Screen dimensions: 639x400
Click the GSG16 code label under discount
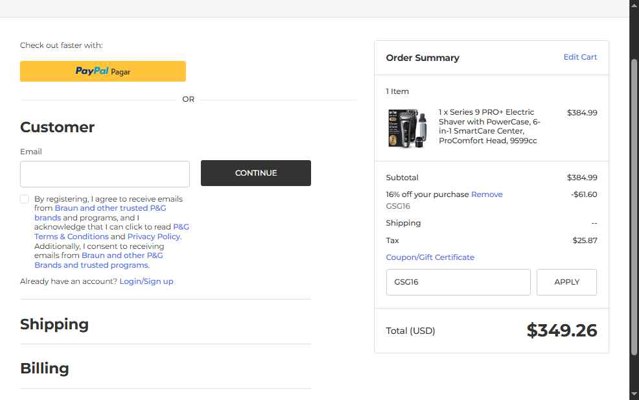click(x=398, y=206)
